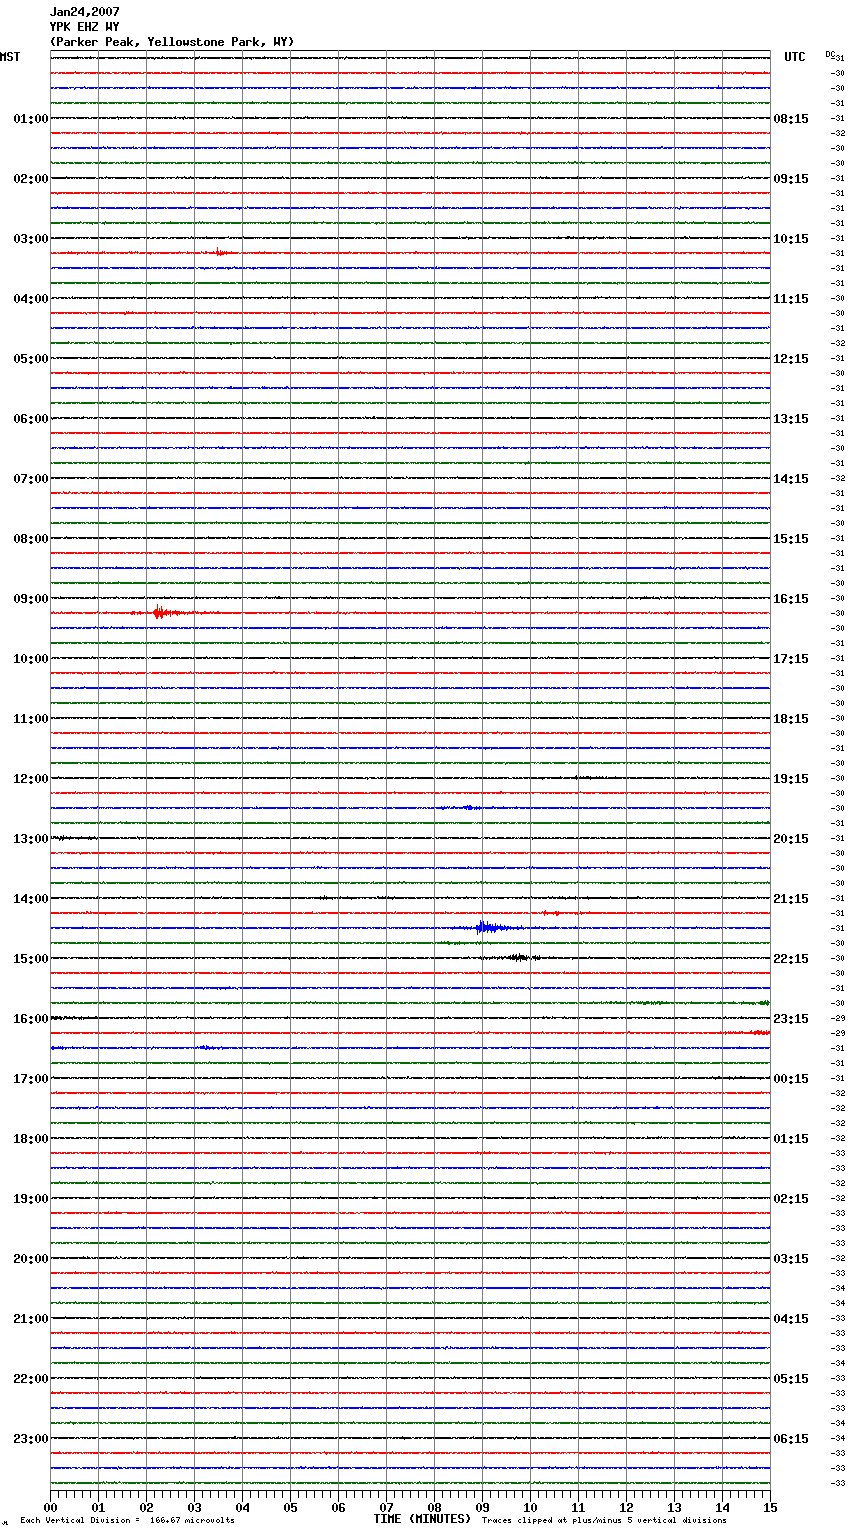Select the 14:00 MST time label

point(31,899)
